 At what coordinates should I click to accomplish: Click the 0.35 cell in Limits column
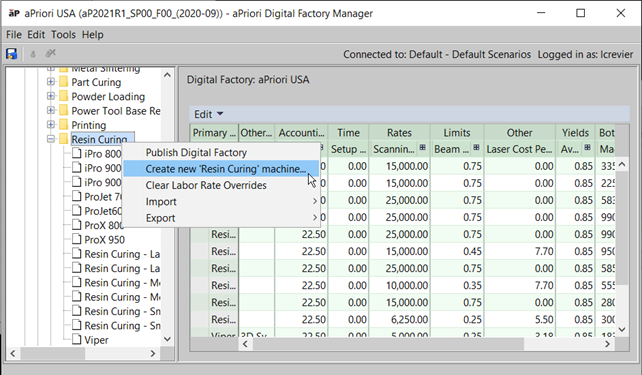pos(457,285)
